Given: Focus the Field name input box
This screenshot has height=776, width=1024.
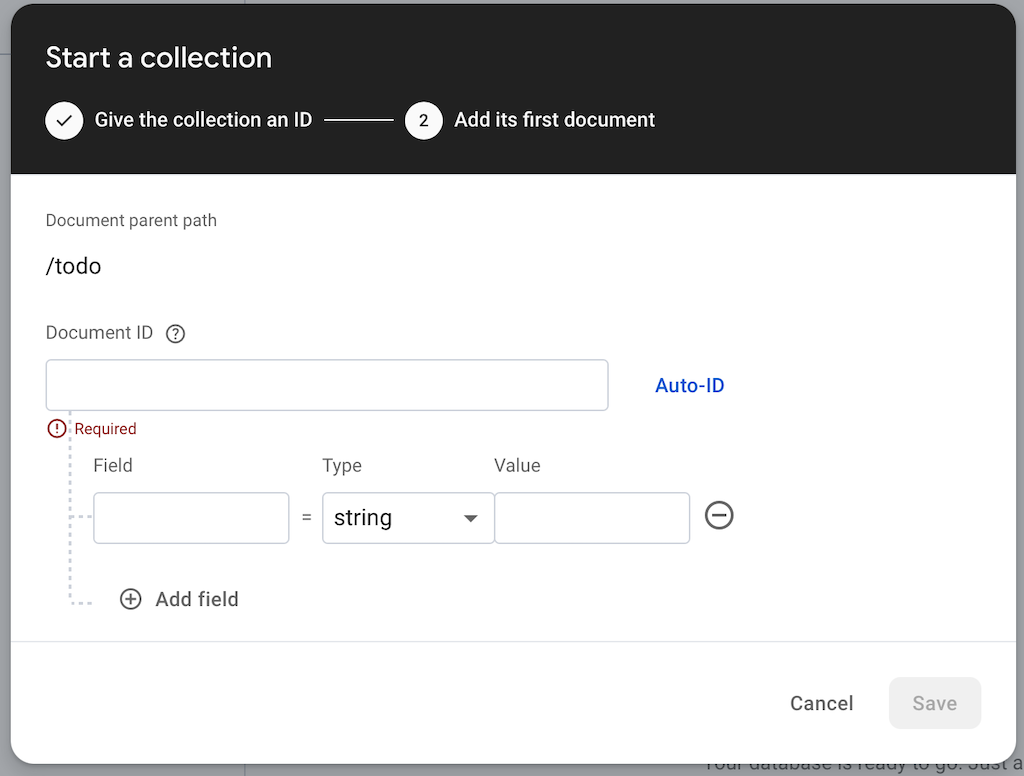Looking at the screenshot, I should [191, 518].
